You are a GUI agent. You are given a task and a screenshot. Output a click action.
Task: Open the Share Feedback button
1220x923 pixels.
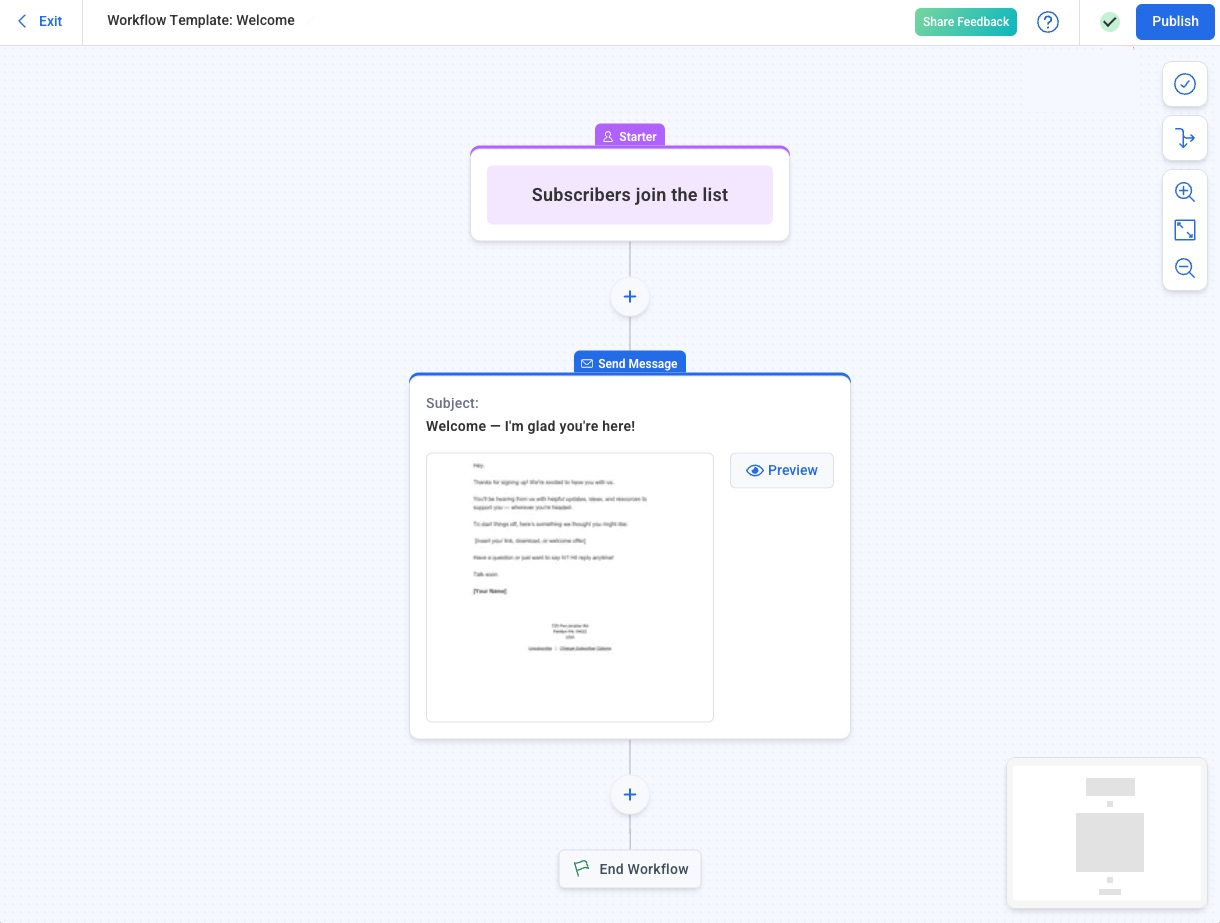click(x=965, y=21)
